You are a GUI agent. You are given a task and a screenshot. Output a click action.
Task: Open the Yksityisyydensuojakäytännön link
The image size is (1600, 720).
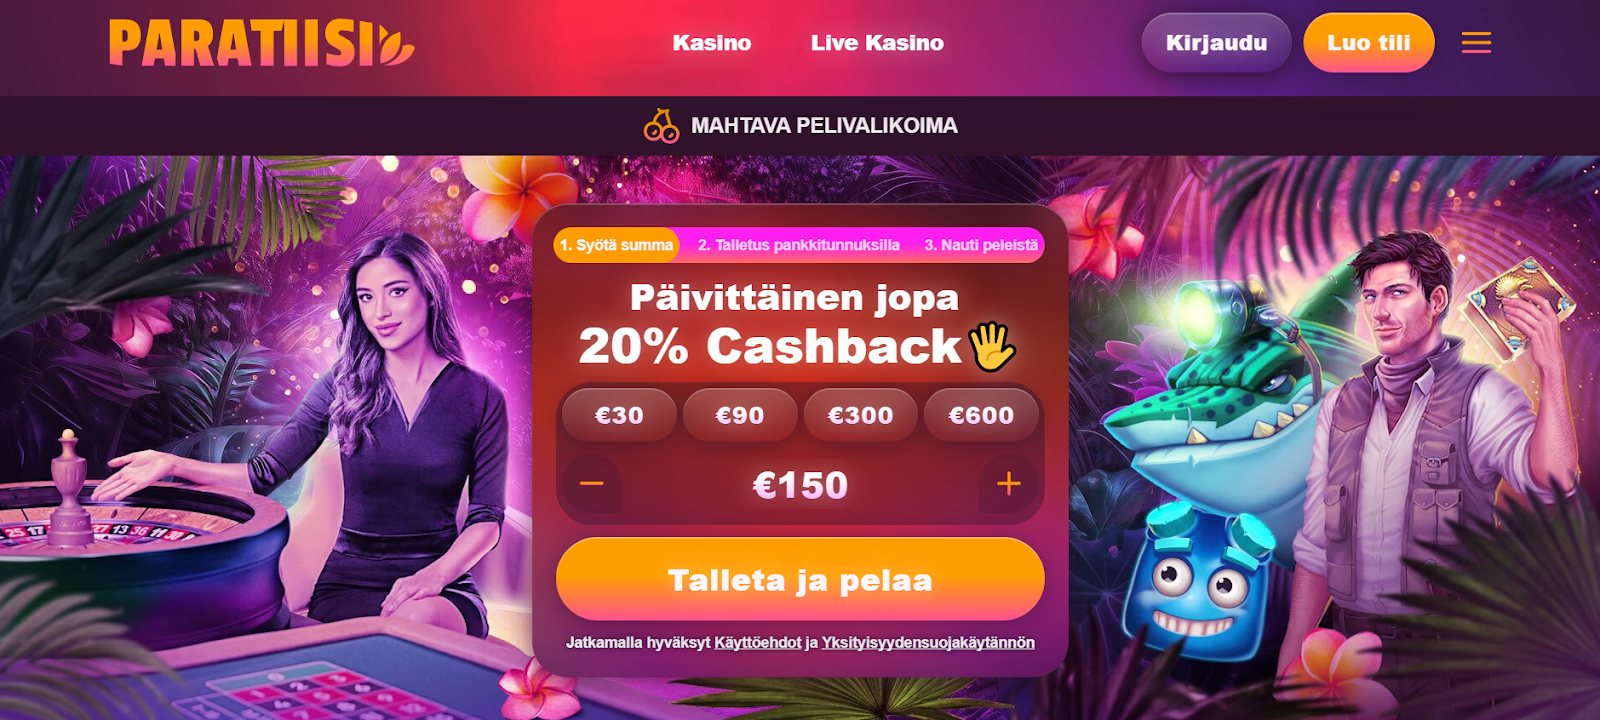point(928,643)
